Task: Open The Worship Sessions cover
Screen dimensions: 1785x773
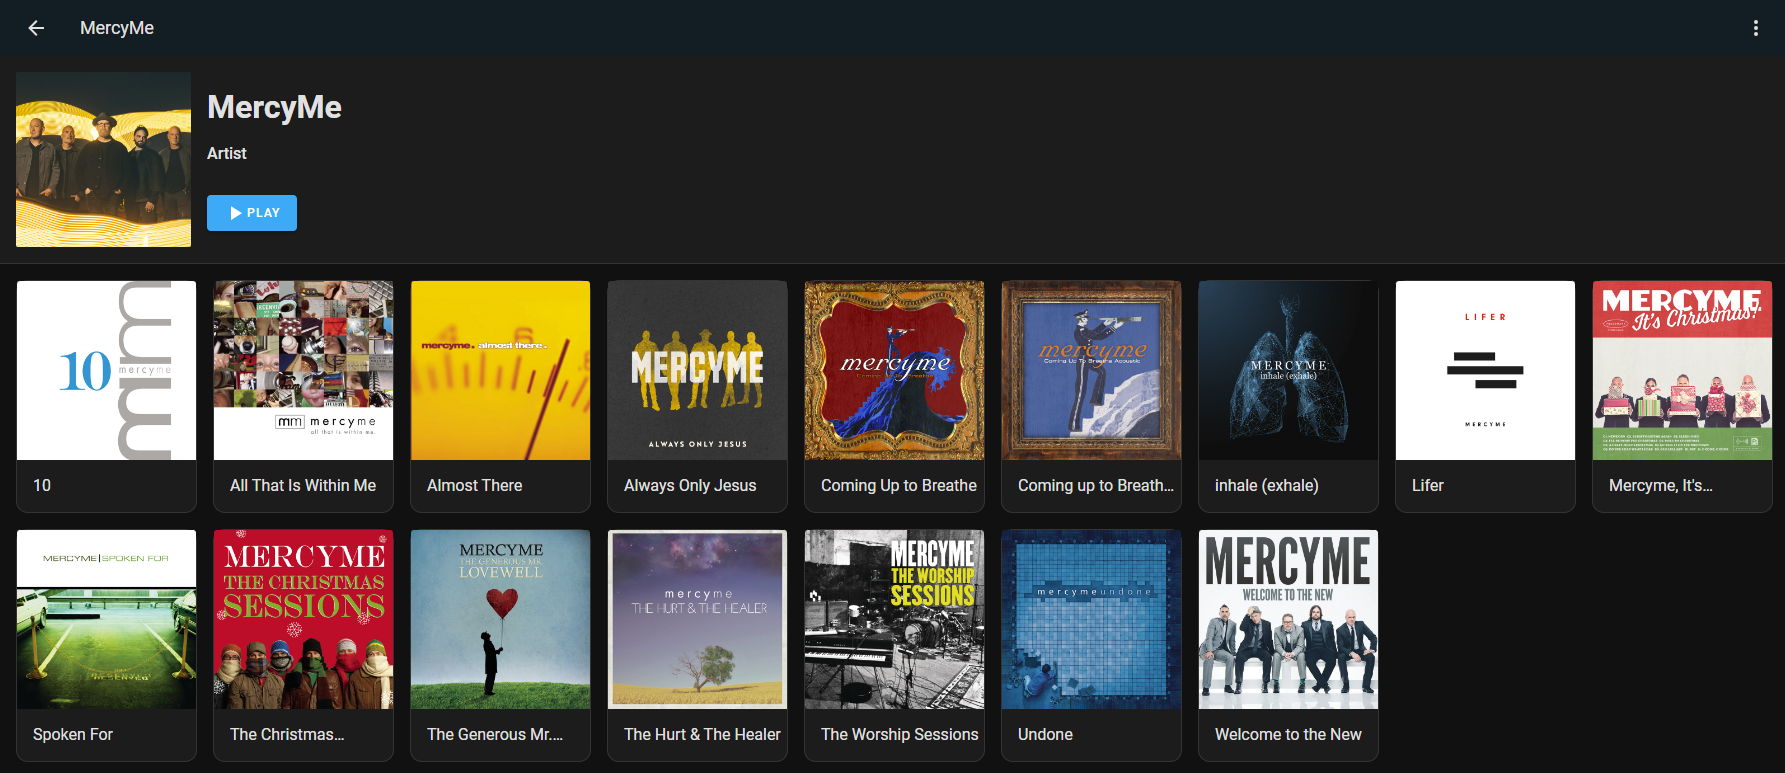Action: 895,619
